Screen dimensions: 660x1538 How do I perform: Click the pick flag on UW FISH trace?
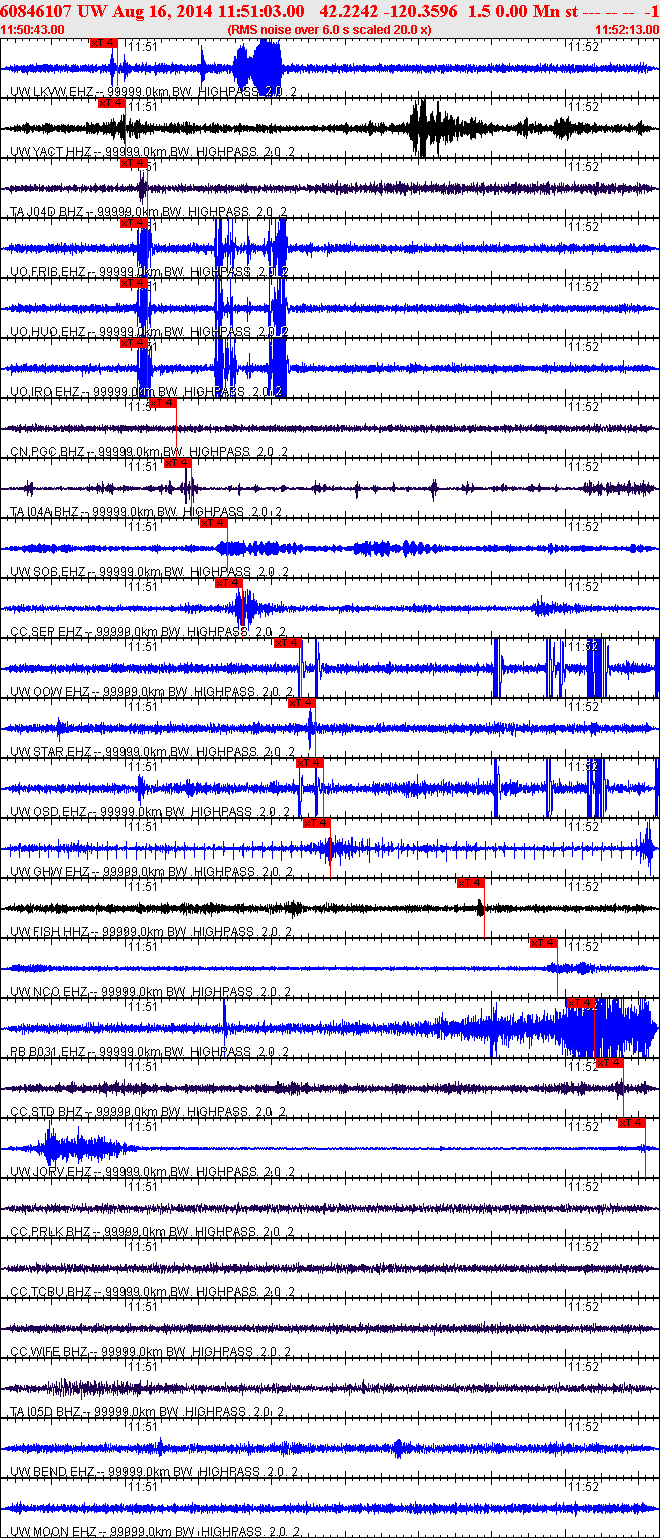471,883
